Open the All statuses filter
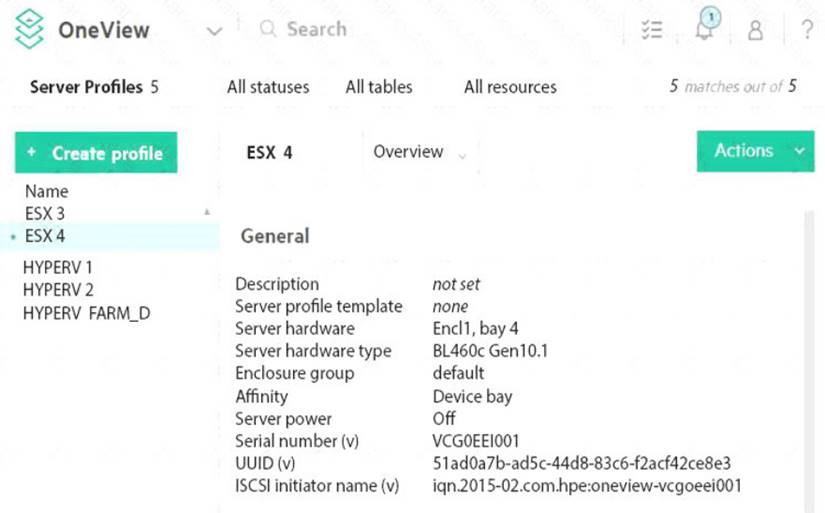 268,87
